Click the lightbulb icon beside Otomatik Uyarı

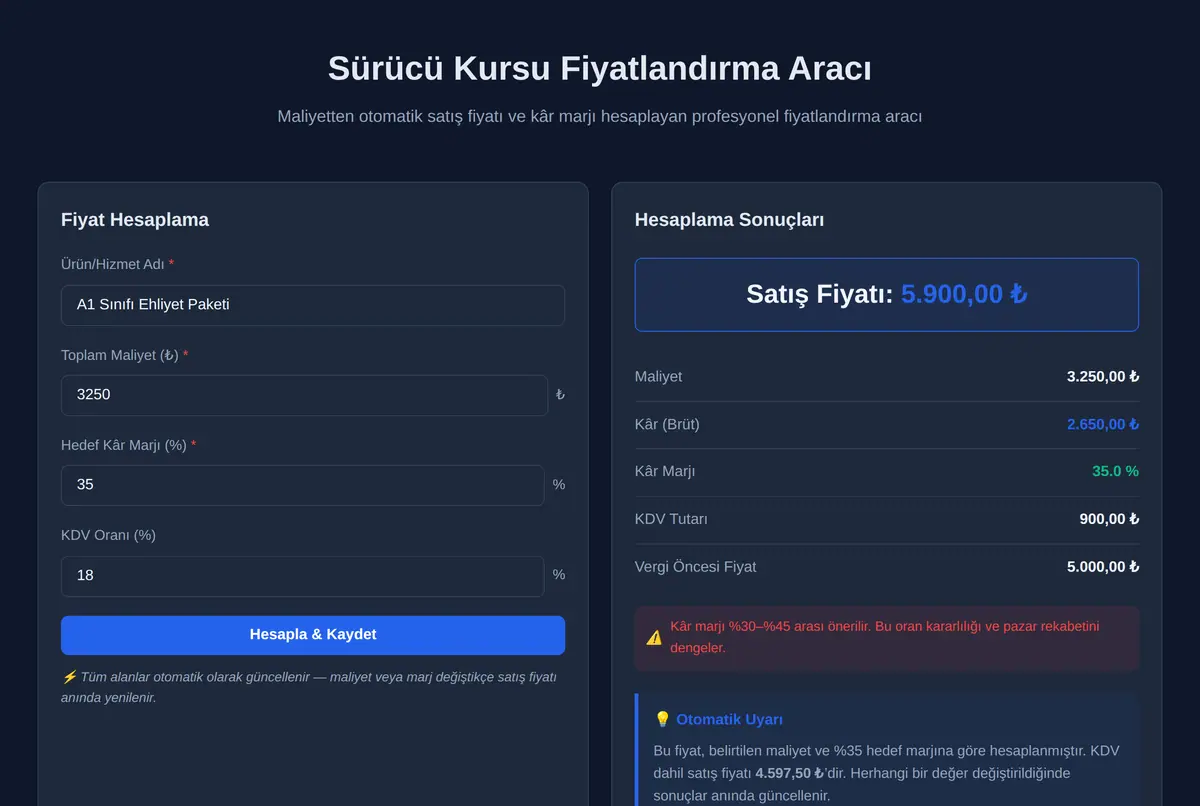662,719
